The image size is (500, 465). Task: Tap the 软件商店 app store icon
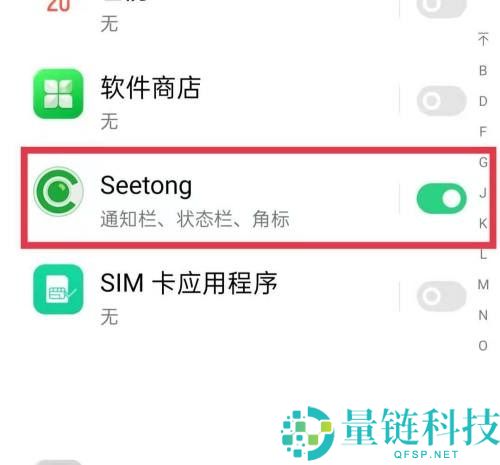[58, 94]
